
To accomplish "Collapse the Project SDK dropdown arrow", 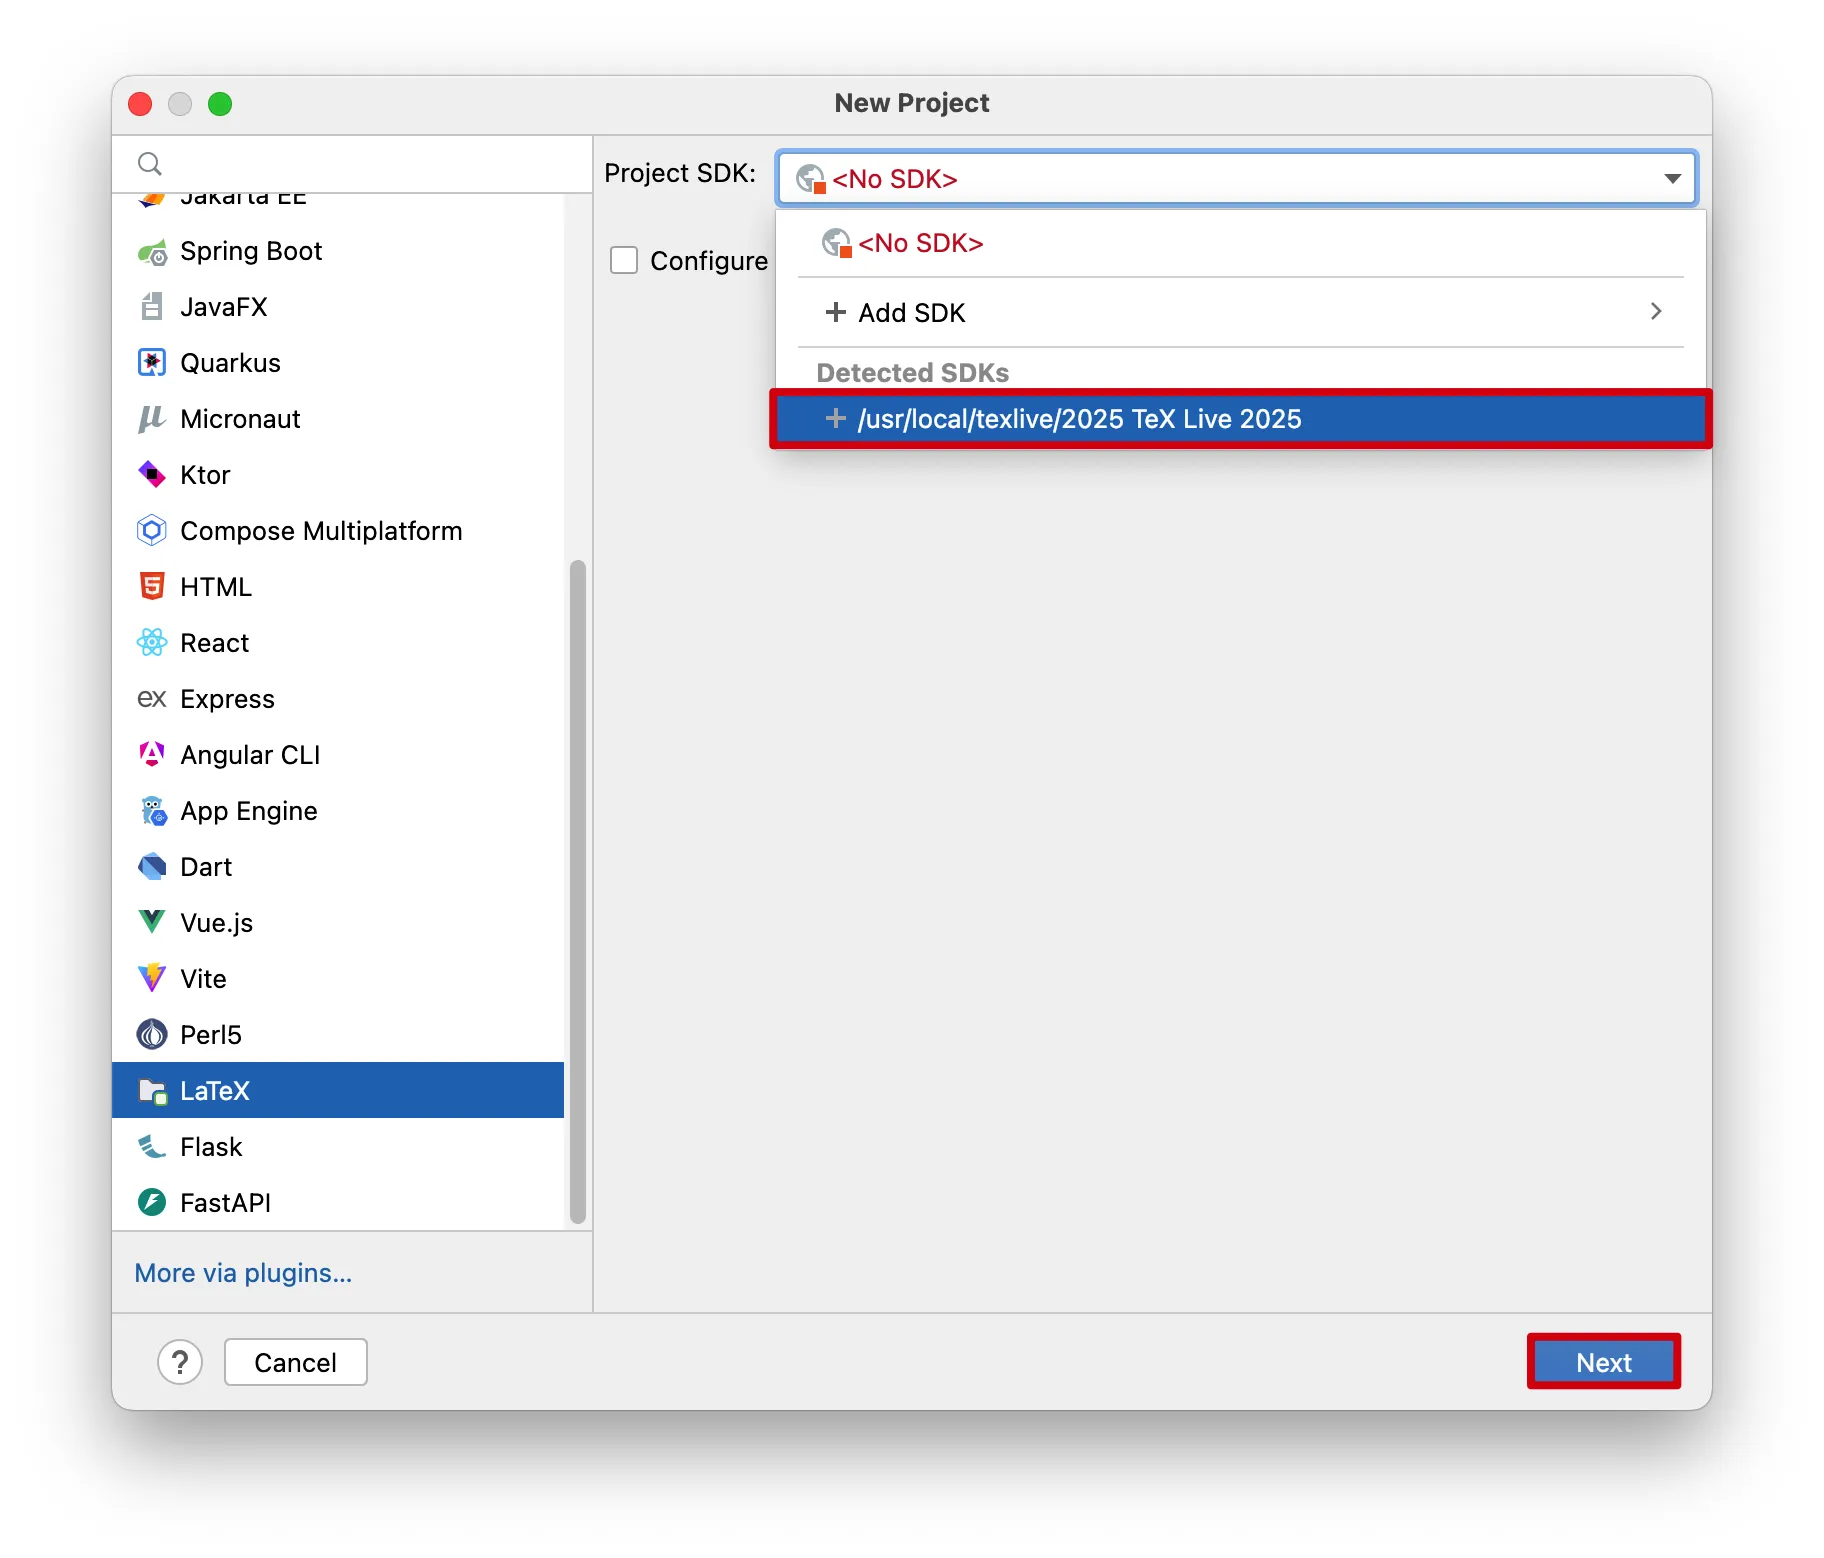I will (1672, 179).
